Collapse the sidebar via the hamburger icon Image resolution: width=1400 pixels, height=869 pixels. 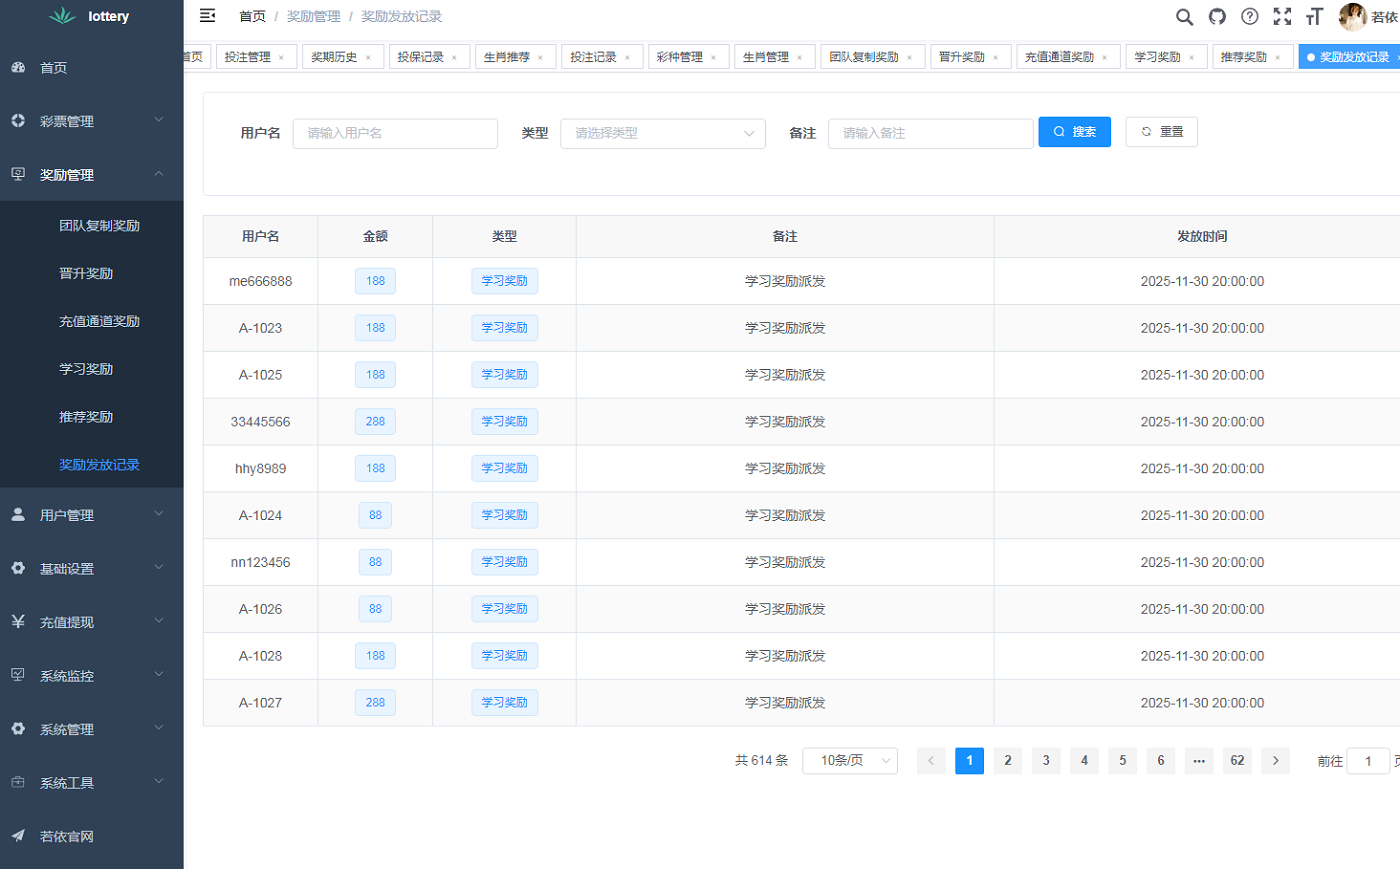(x=208, y=16)
